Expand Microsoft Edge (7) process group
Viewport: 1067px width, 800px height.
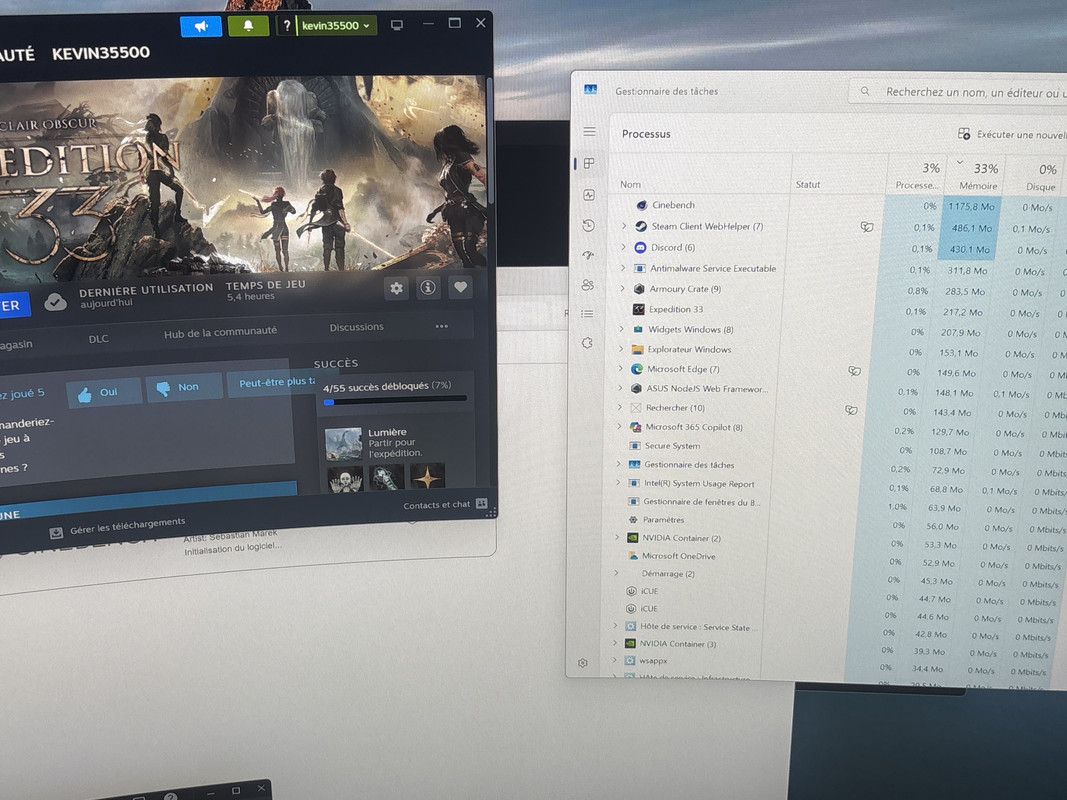coord(620,368)
